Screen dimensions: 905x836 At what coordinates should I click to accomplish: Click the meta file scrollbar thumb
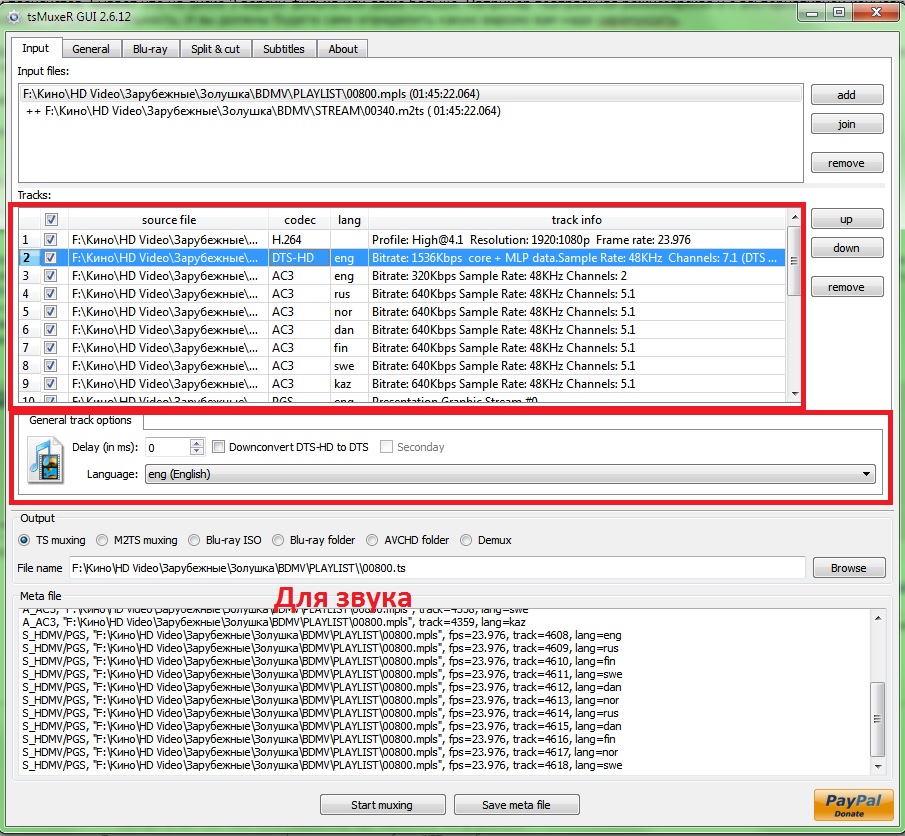pyautogui.click(x=878, y=719)
